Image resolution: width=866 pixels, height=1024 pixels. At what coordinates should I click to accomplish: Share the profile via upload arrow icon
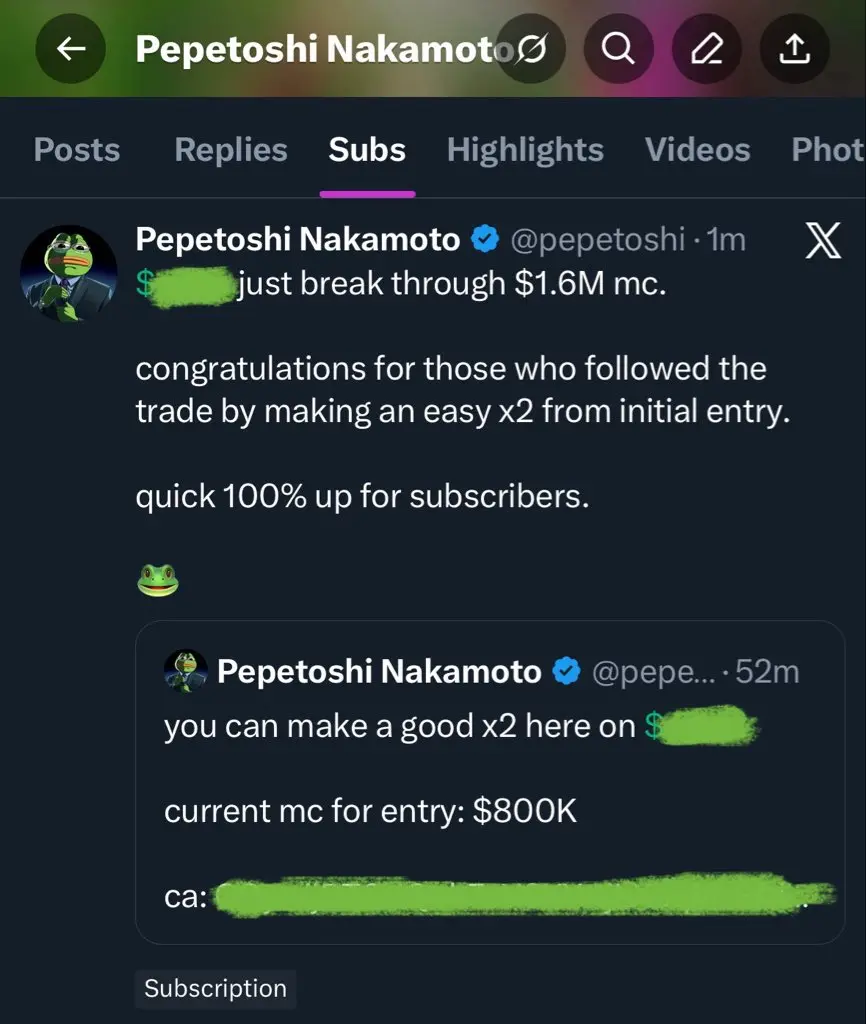pos(795,48)
